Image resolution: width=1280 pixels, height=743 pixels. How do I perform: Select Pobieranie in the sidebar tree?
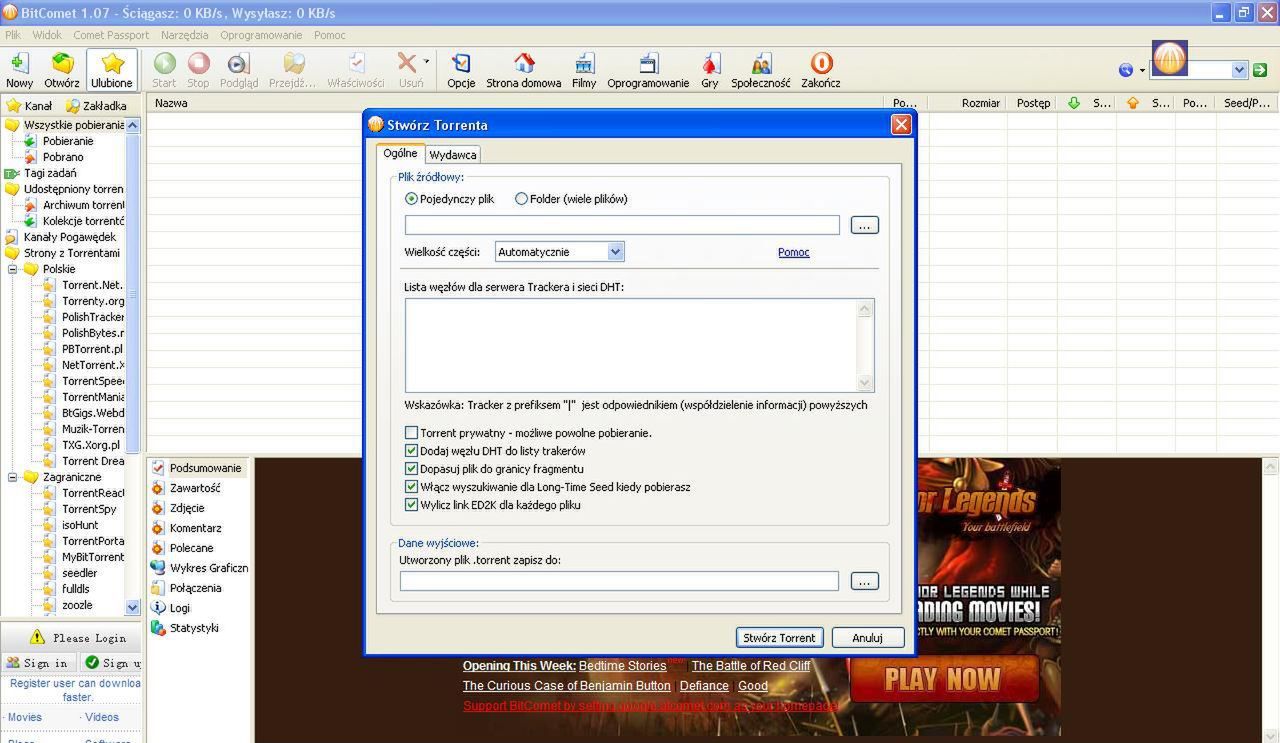tap(67, 141)
